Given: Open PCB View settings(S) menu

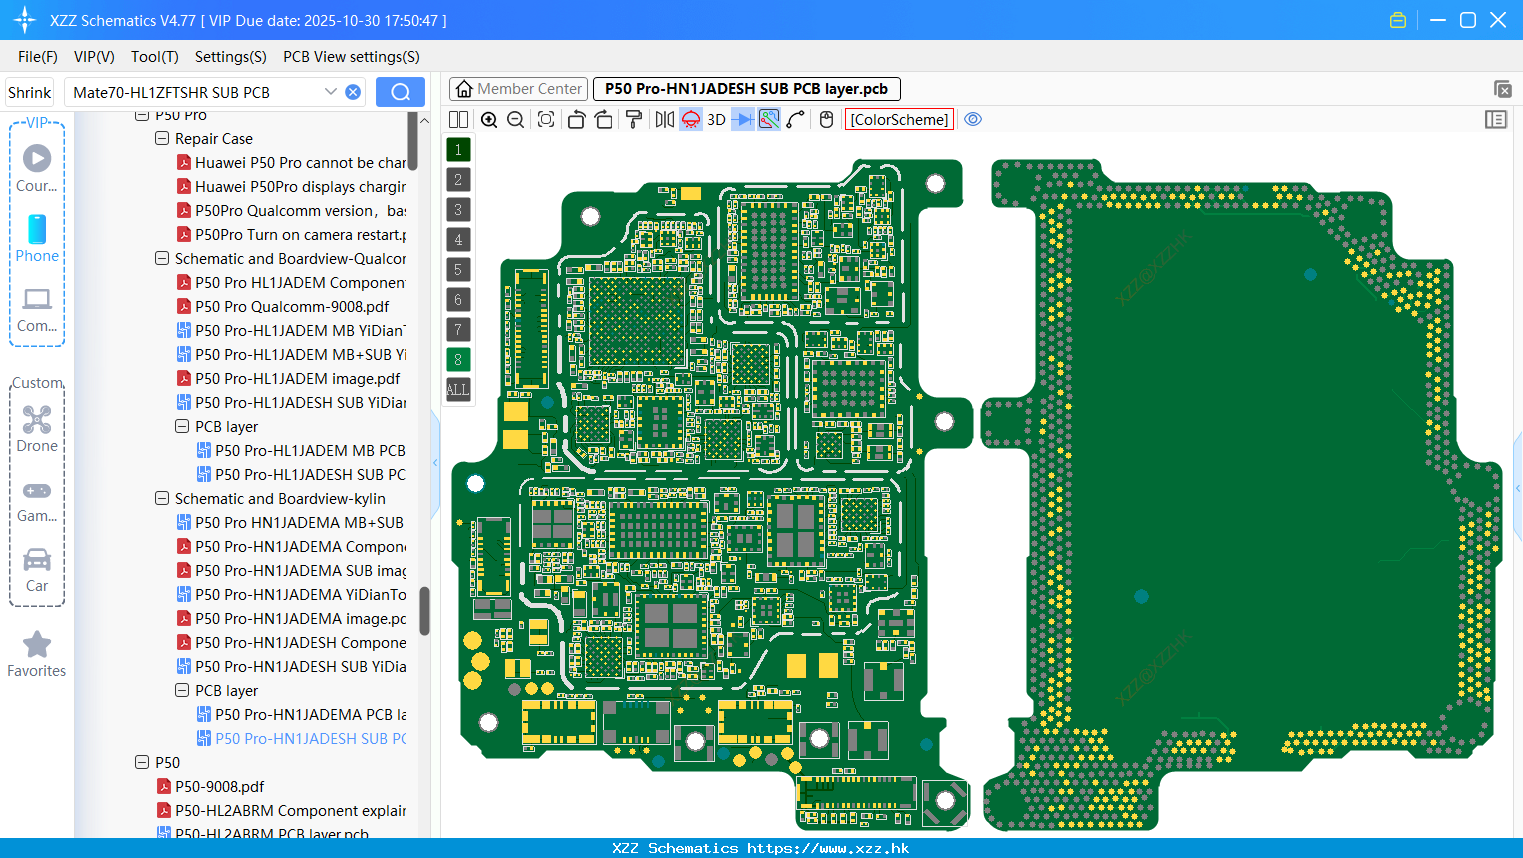Looking at the screenshot, I should (x=351, y=57).
